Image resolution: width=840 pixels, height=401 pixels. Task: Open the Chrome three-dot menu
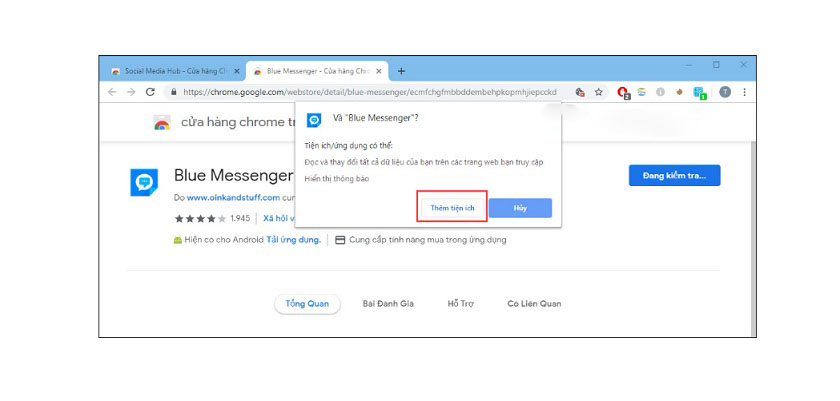point(744,92)
